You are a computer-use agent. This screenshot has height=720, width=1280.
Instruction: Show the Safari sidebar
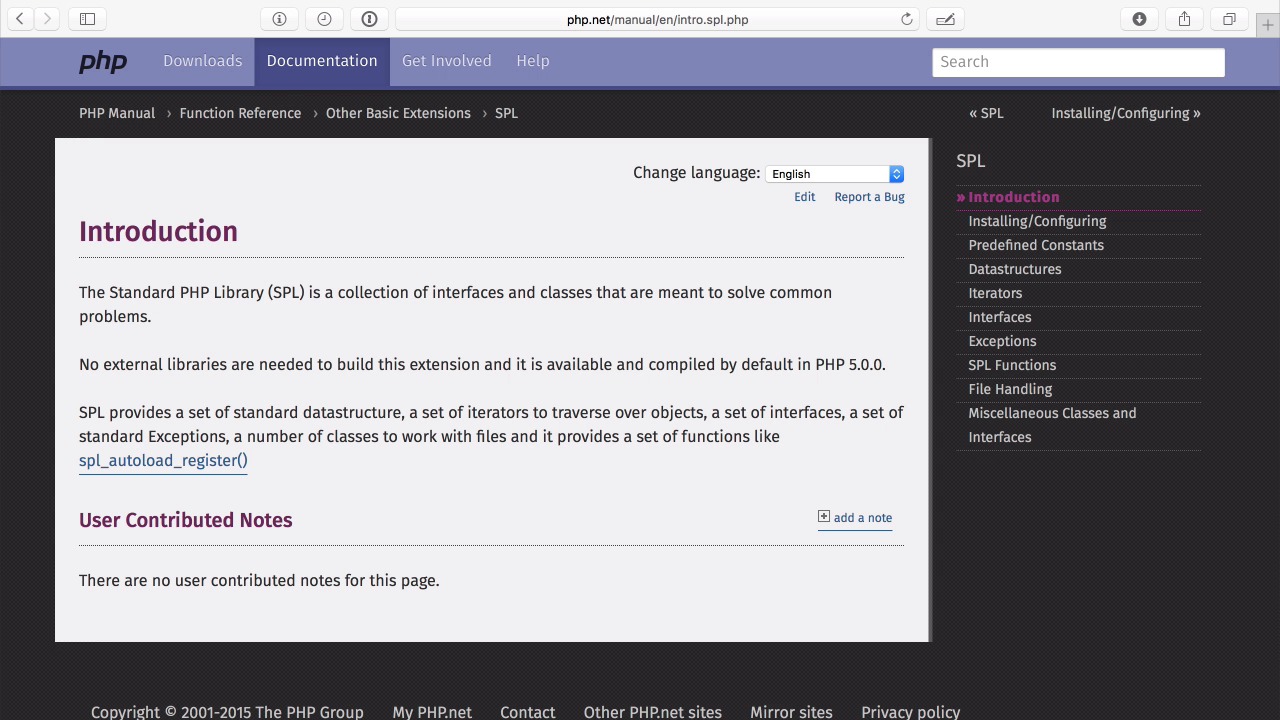[87, 19]
